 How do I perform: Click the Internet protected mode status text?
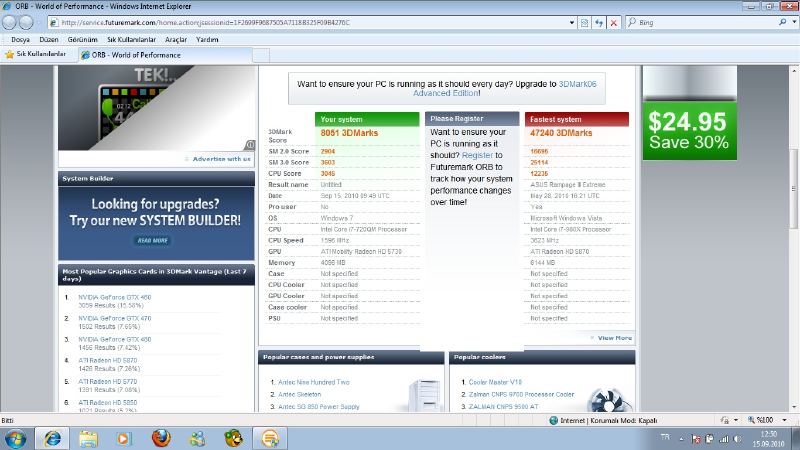coord(608,421)
